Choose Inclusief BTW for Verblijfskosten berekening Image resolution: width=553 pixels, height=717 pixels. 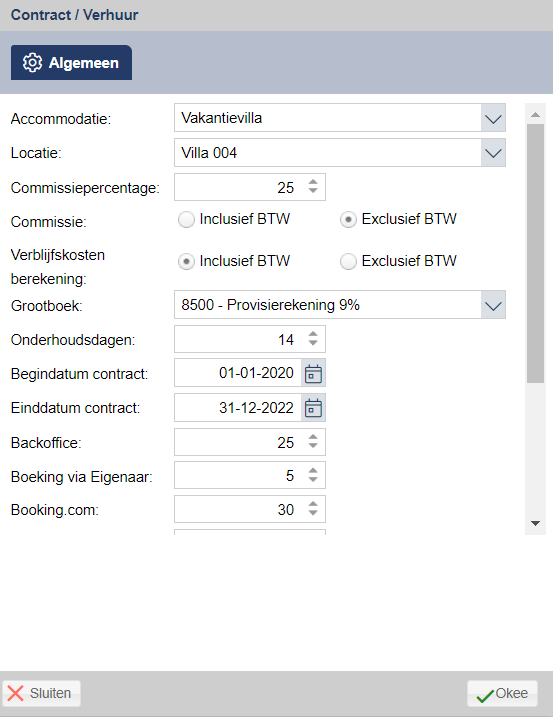point(186,262)
